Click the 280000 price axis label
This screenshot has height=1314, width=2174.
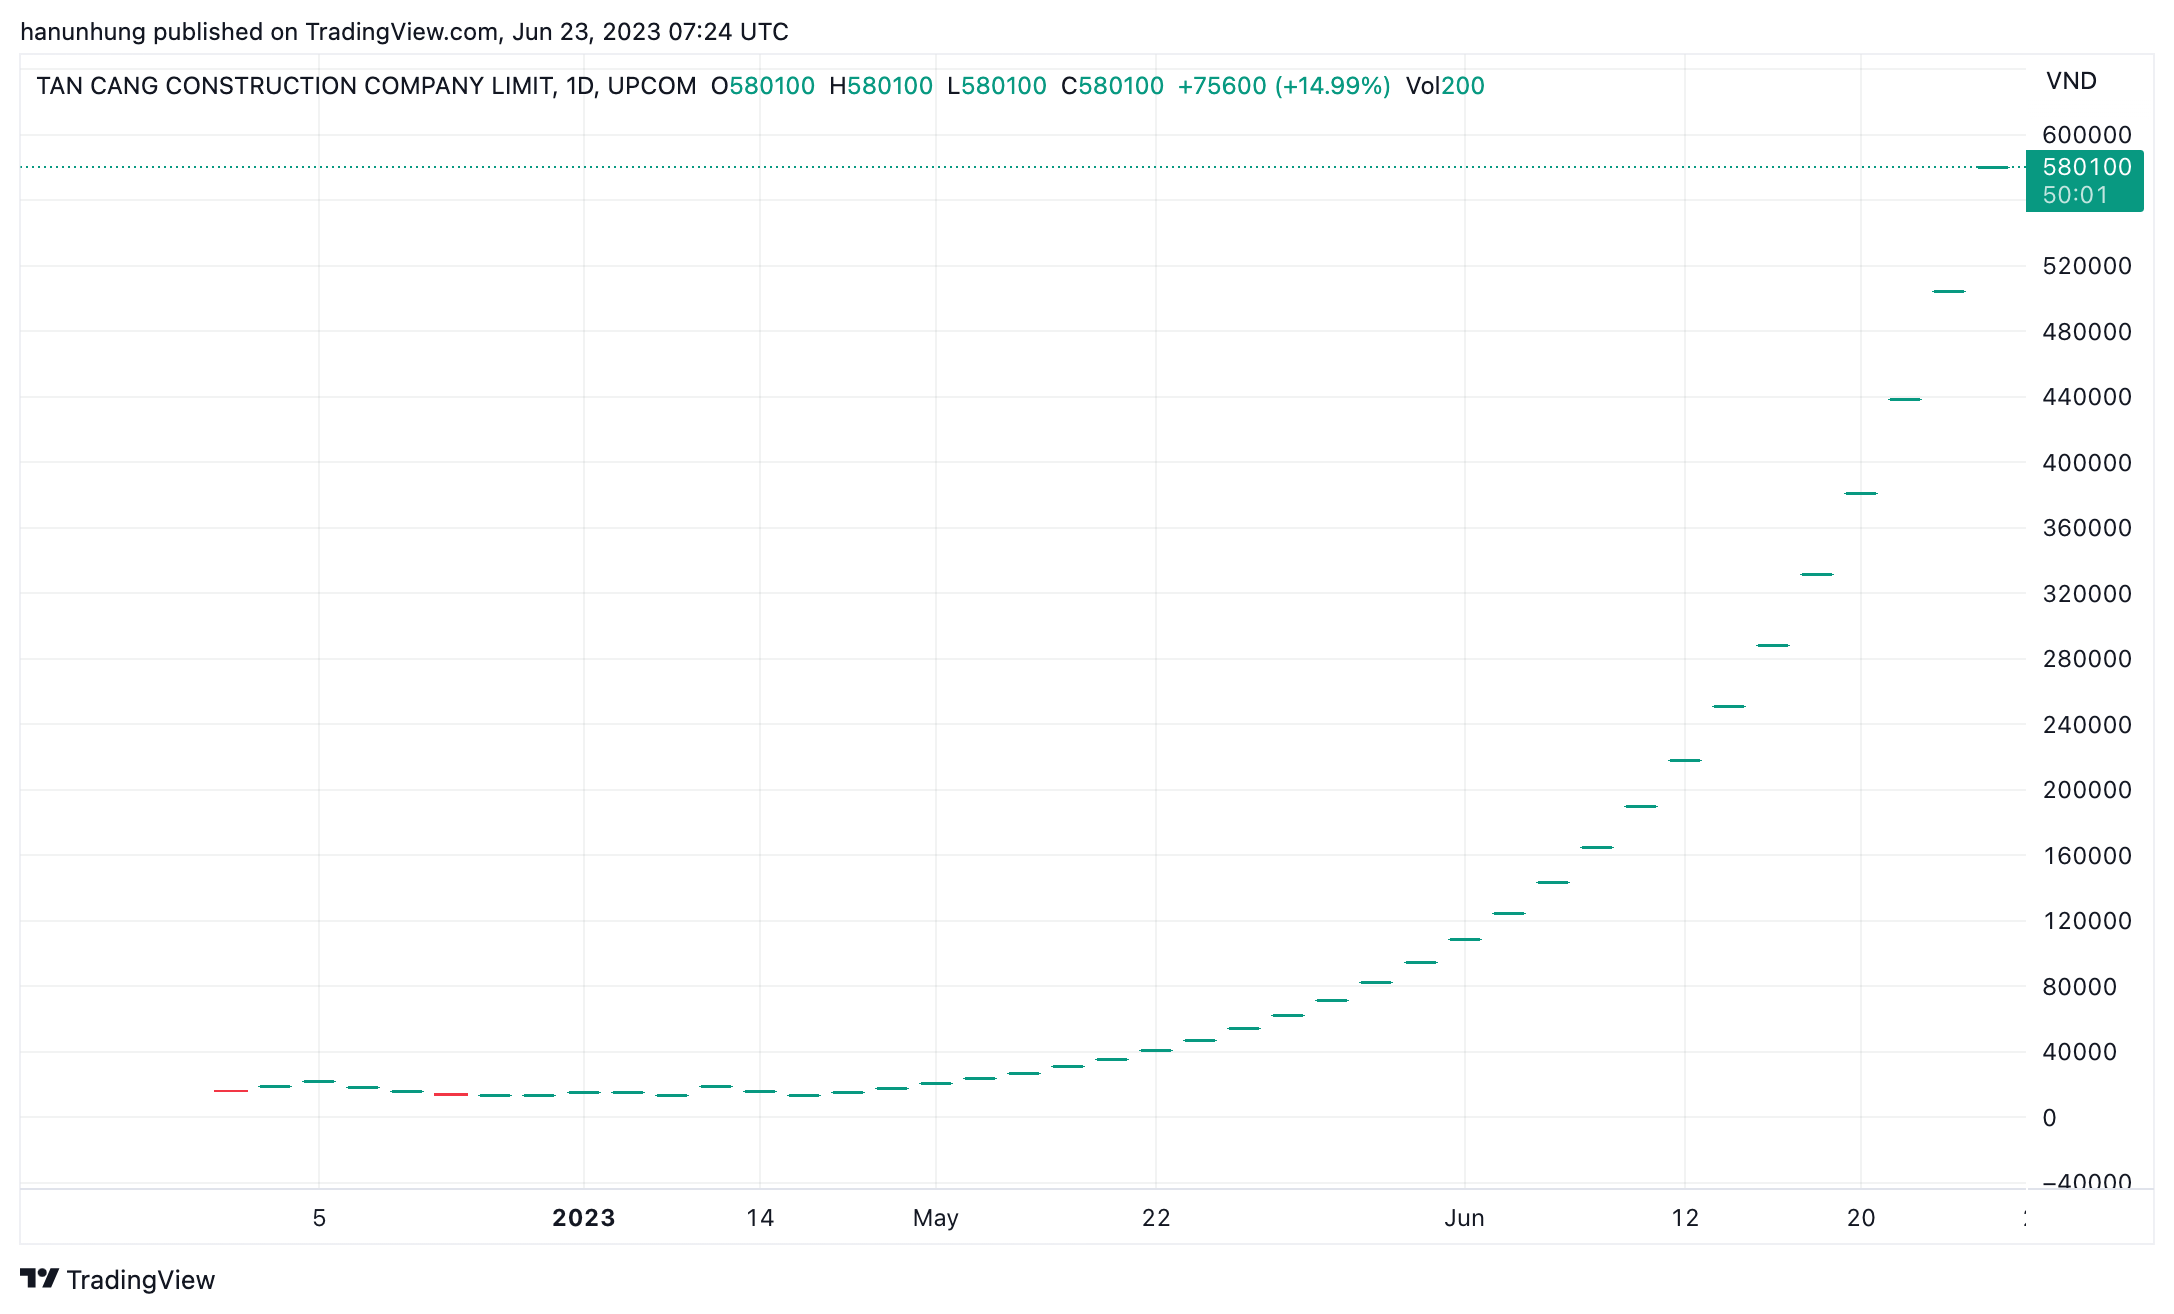(x=2087, y=659)
